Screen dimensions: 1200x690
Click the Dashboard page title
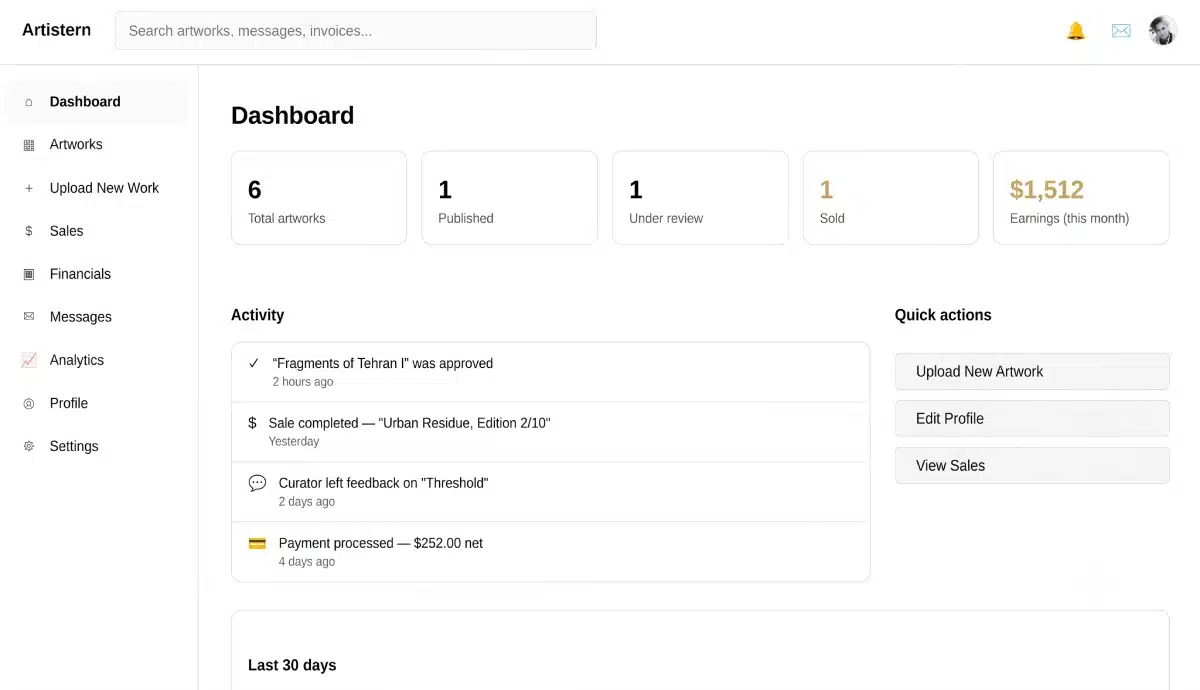292,116
